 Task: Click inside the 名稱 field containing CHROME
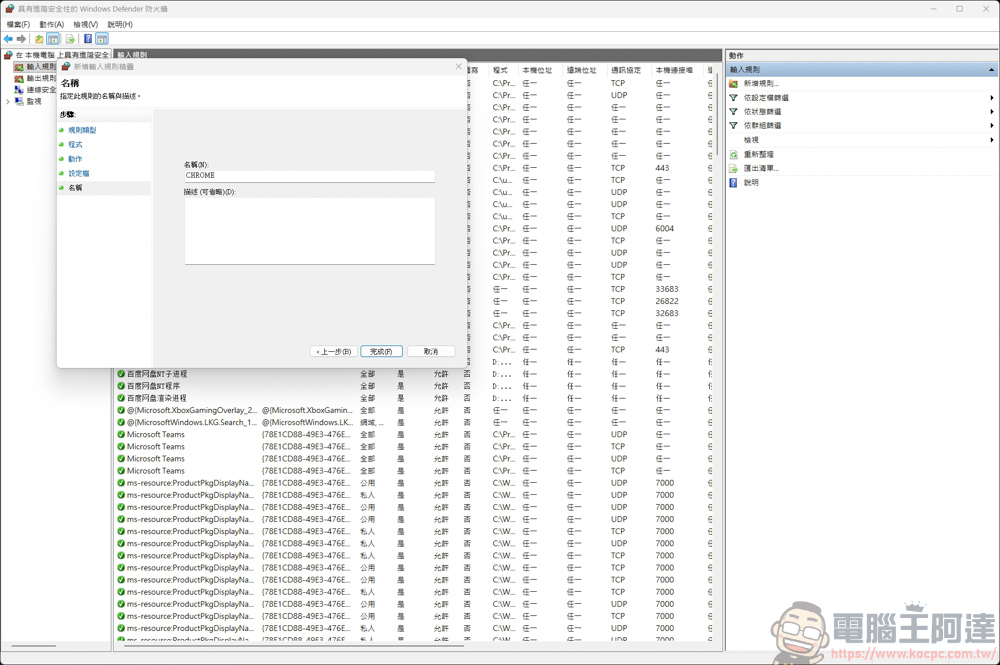(310, 177)
